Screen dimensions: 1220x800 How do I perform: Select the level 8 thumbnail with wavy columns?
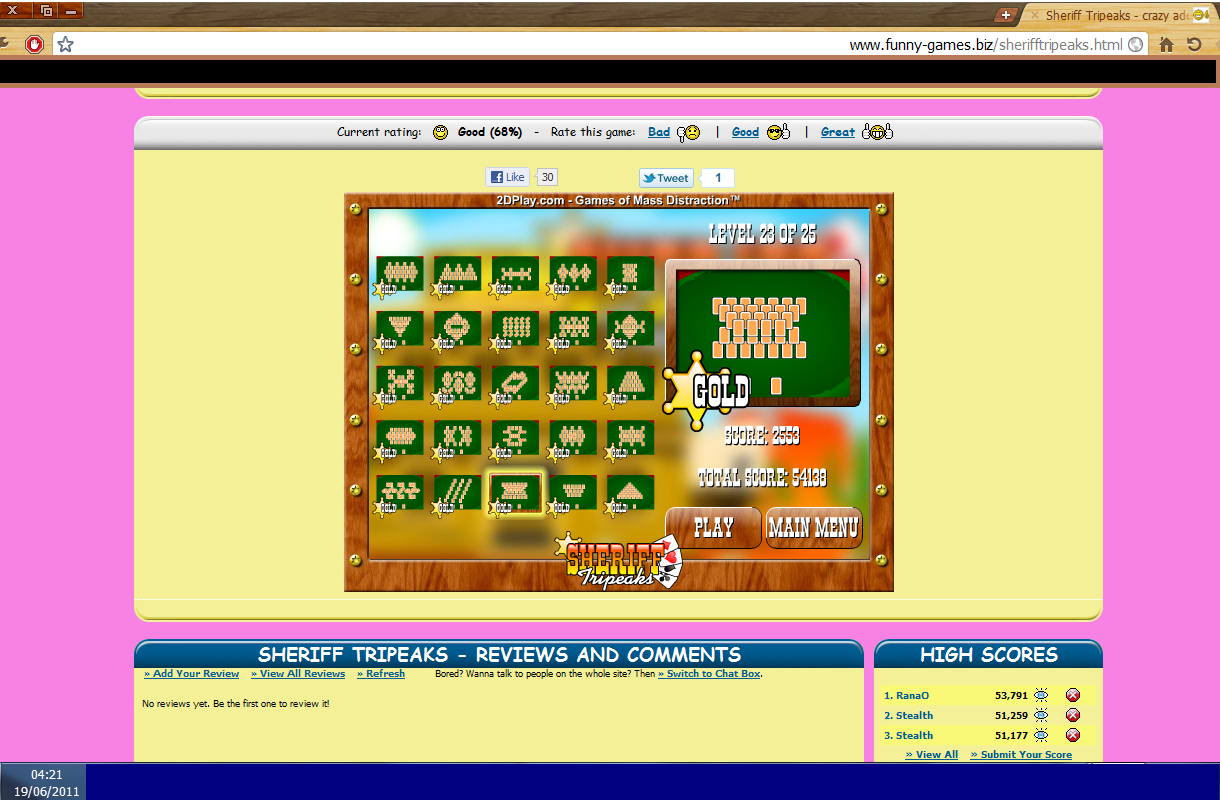coord(515,329)
